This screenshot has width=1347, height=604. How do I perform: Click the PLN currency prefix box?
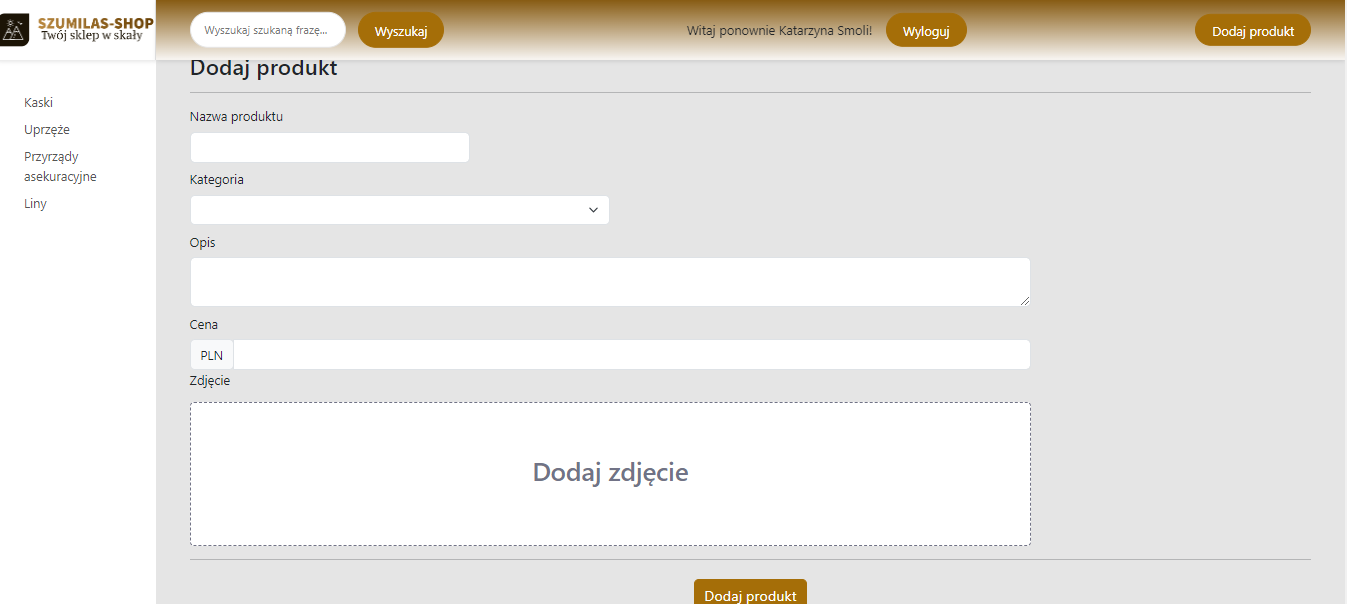click(x=212, y=355)
